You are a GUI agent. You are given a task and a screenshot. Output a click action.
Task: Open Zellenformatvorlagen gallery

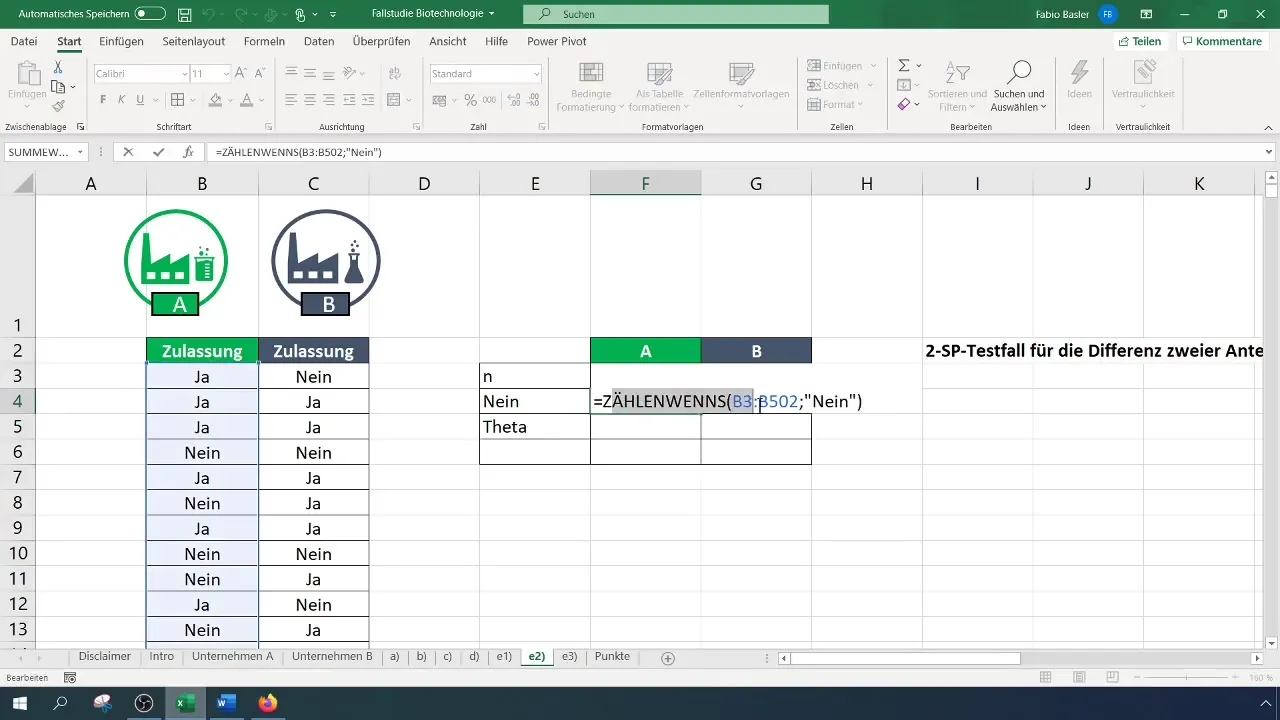click(741, 86)
